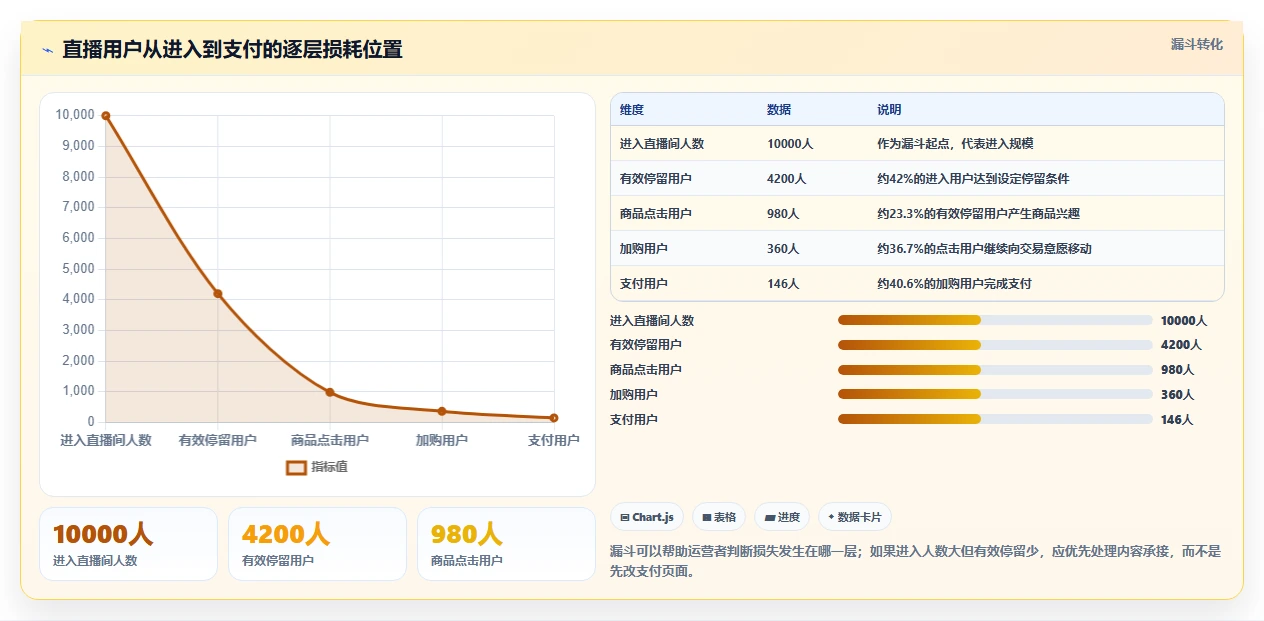Click the lightning icon beside the title
Screen dimensions: 1264x621
pyautogui.click(x=47, y=50)
